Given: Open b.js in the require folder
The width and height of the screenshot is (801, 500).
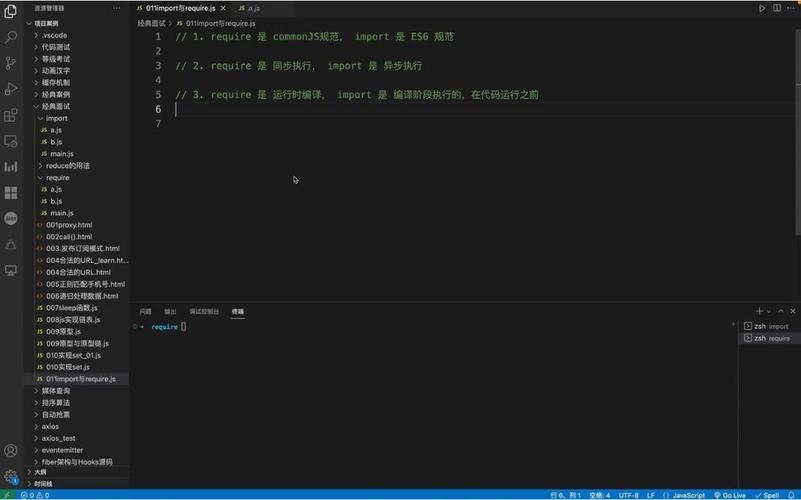Looking at the screenshot, I should click(x=77, y=201).
